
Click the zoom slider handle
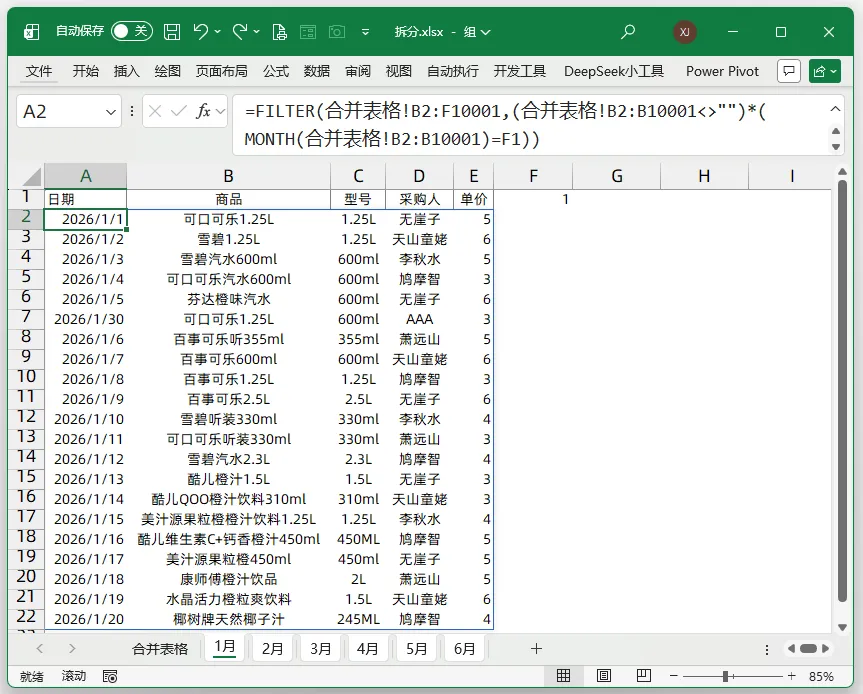726,676
